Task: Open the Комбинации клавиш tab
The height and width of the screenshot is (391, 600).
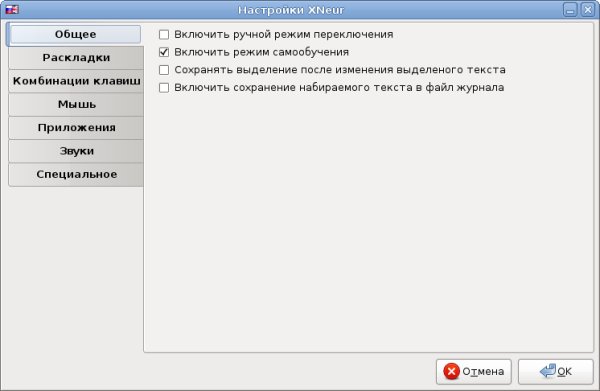Action: tap(76, 81)
